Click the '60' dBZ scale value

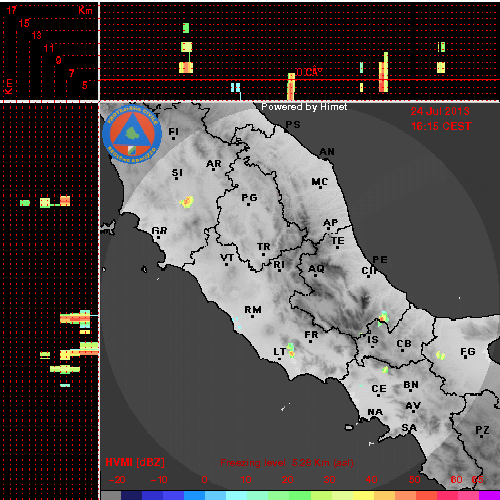[456, 480]
